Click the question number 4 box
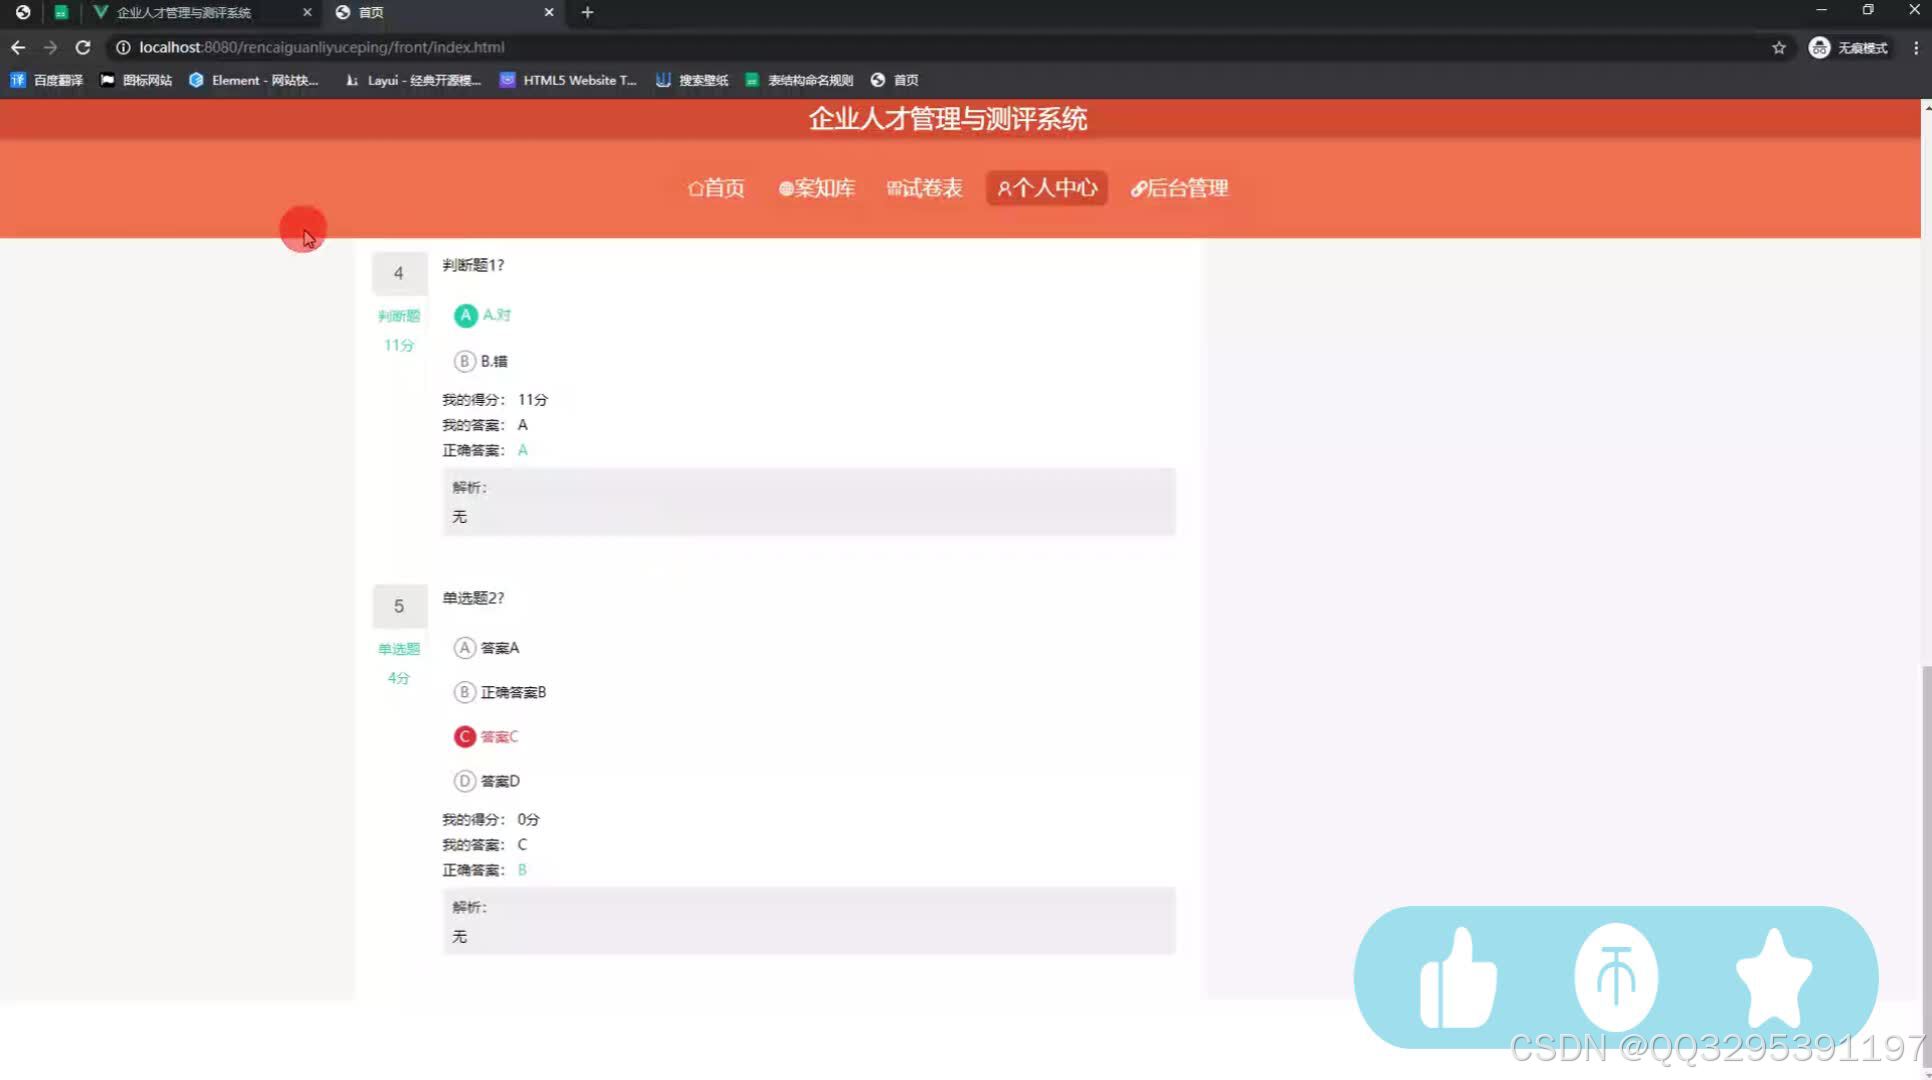Viewport: 1932px width, 1080px height. [x=399, y=273]
